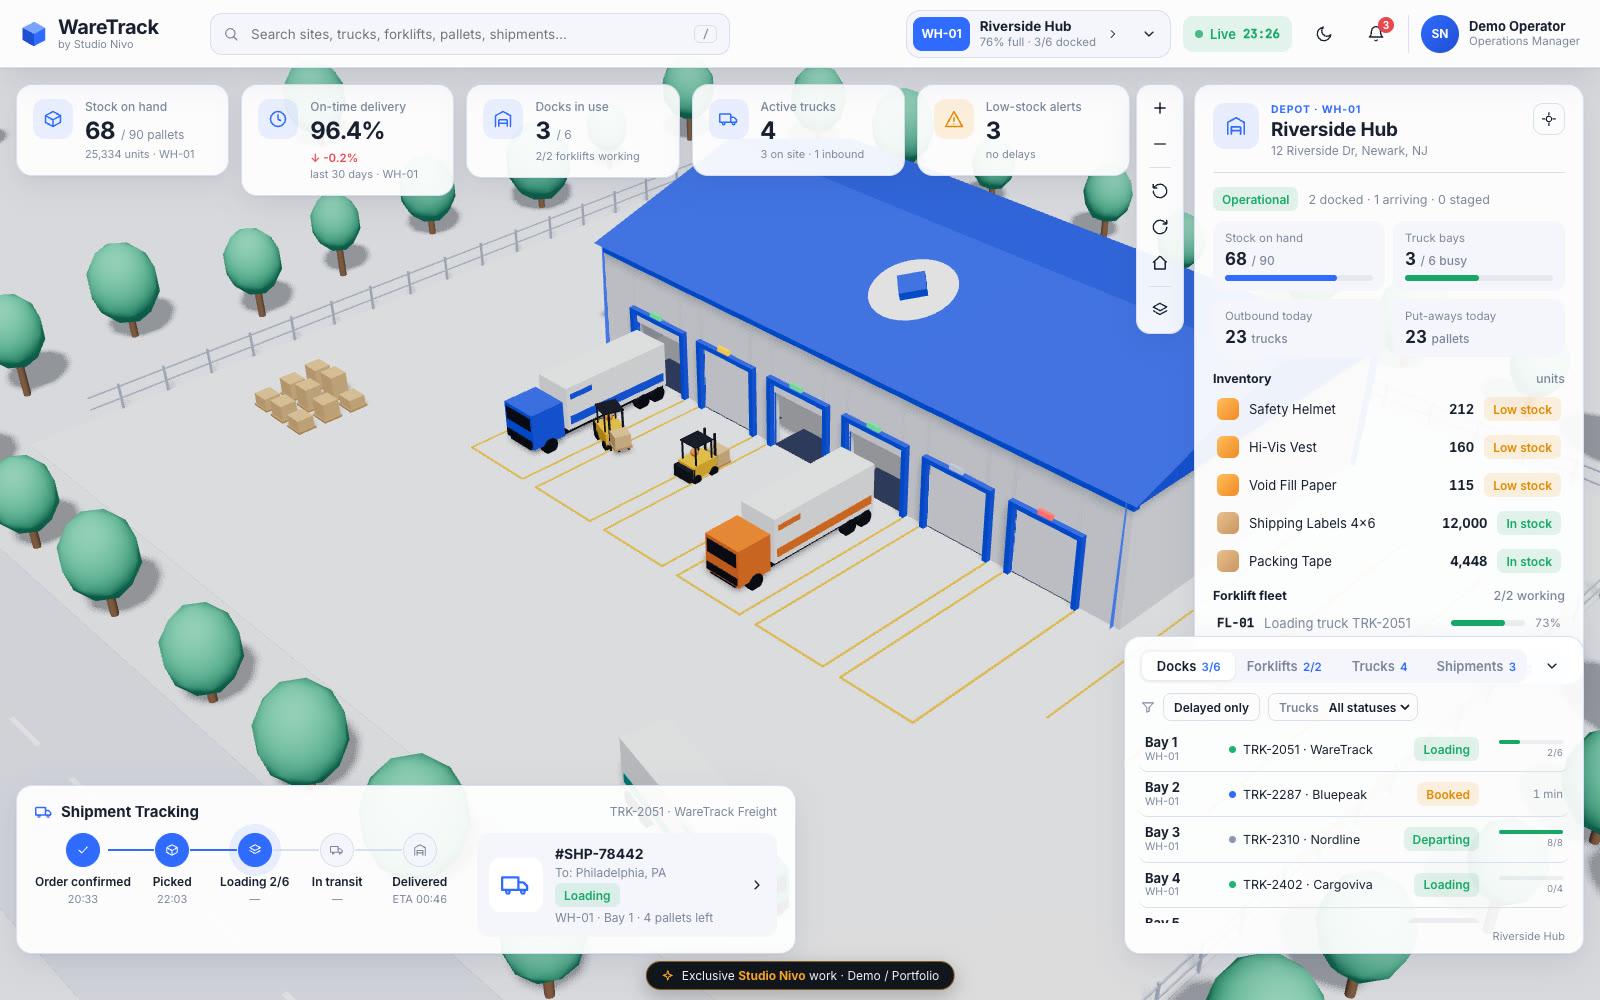Reset map to home view
Image resolution: width=1600 pixels, height=1000 pixels.
pos(1160,263)
